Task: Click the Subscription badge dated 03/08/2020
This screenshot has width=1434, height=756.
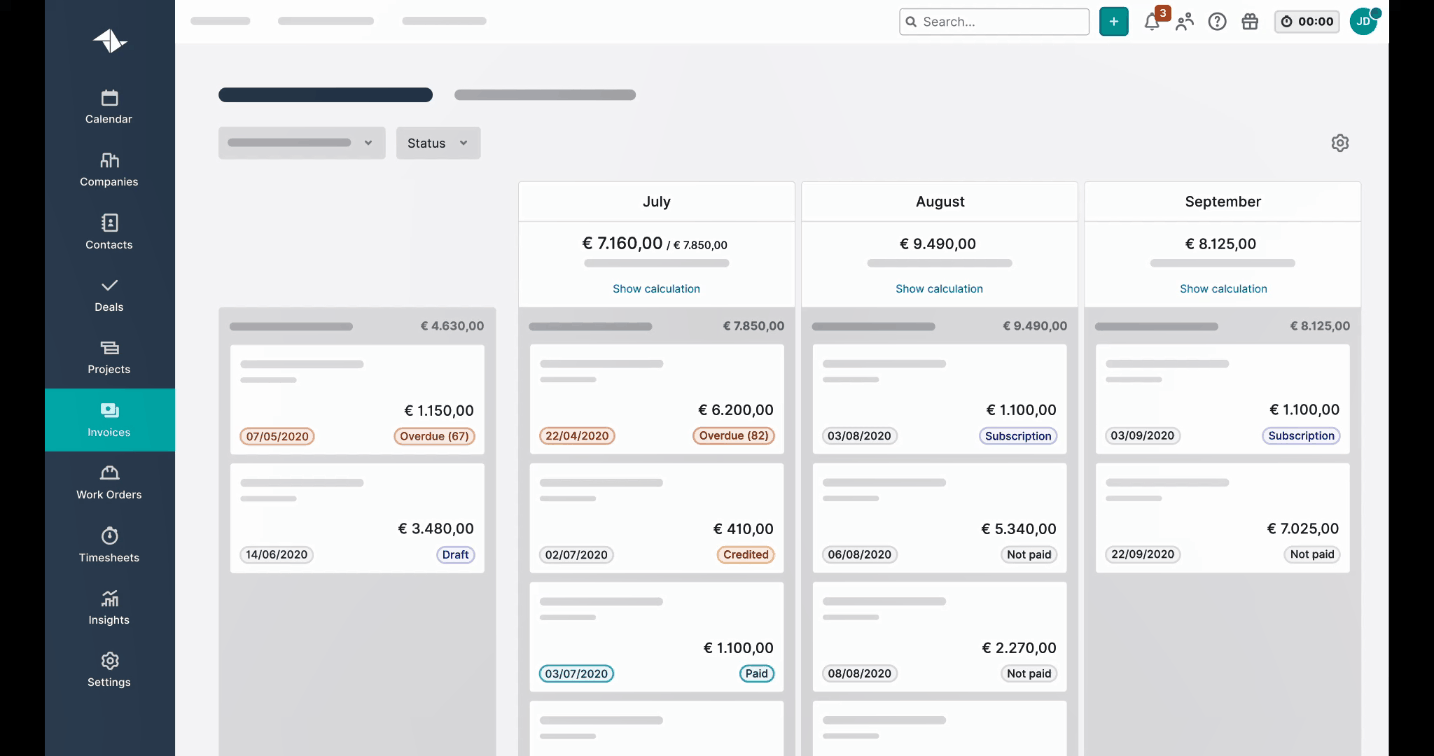Action: coord(1018,436)
